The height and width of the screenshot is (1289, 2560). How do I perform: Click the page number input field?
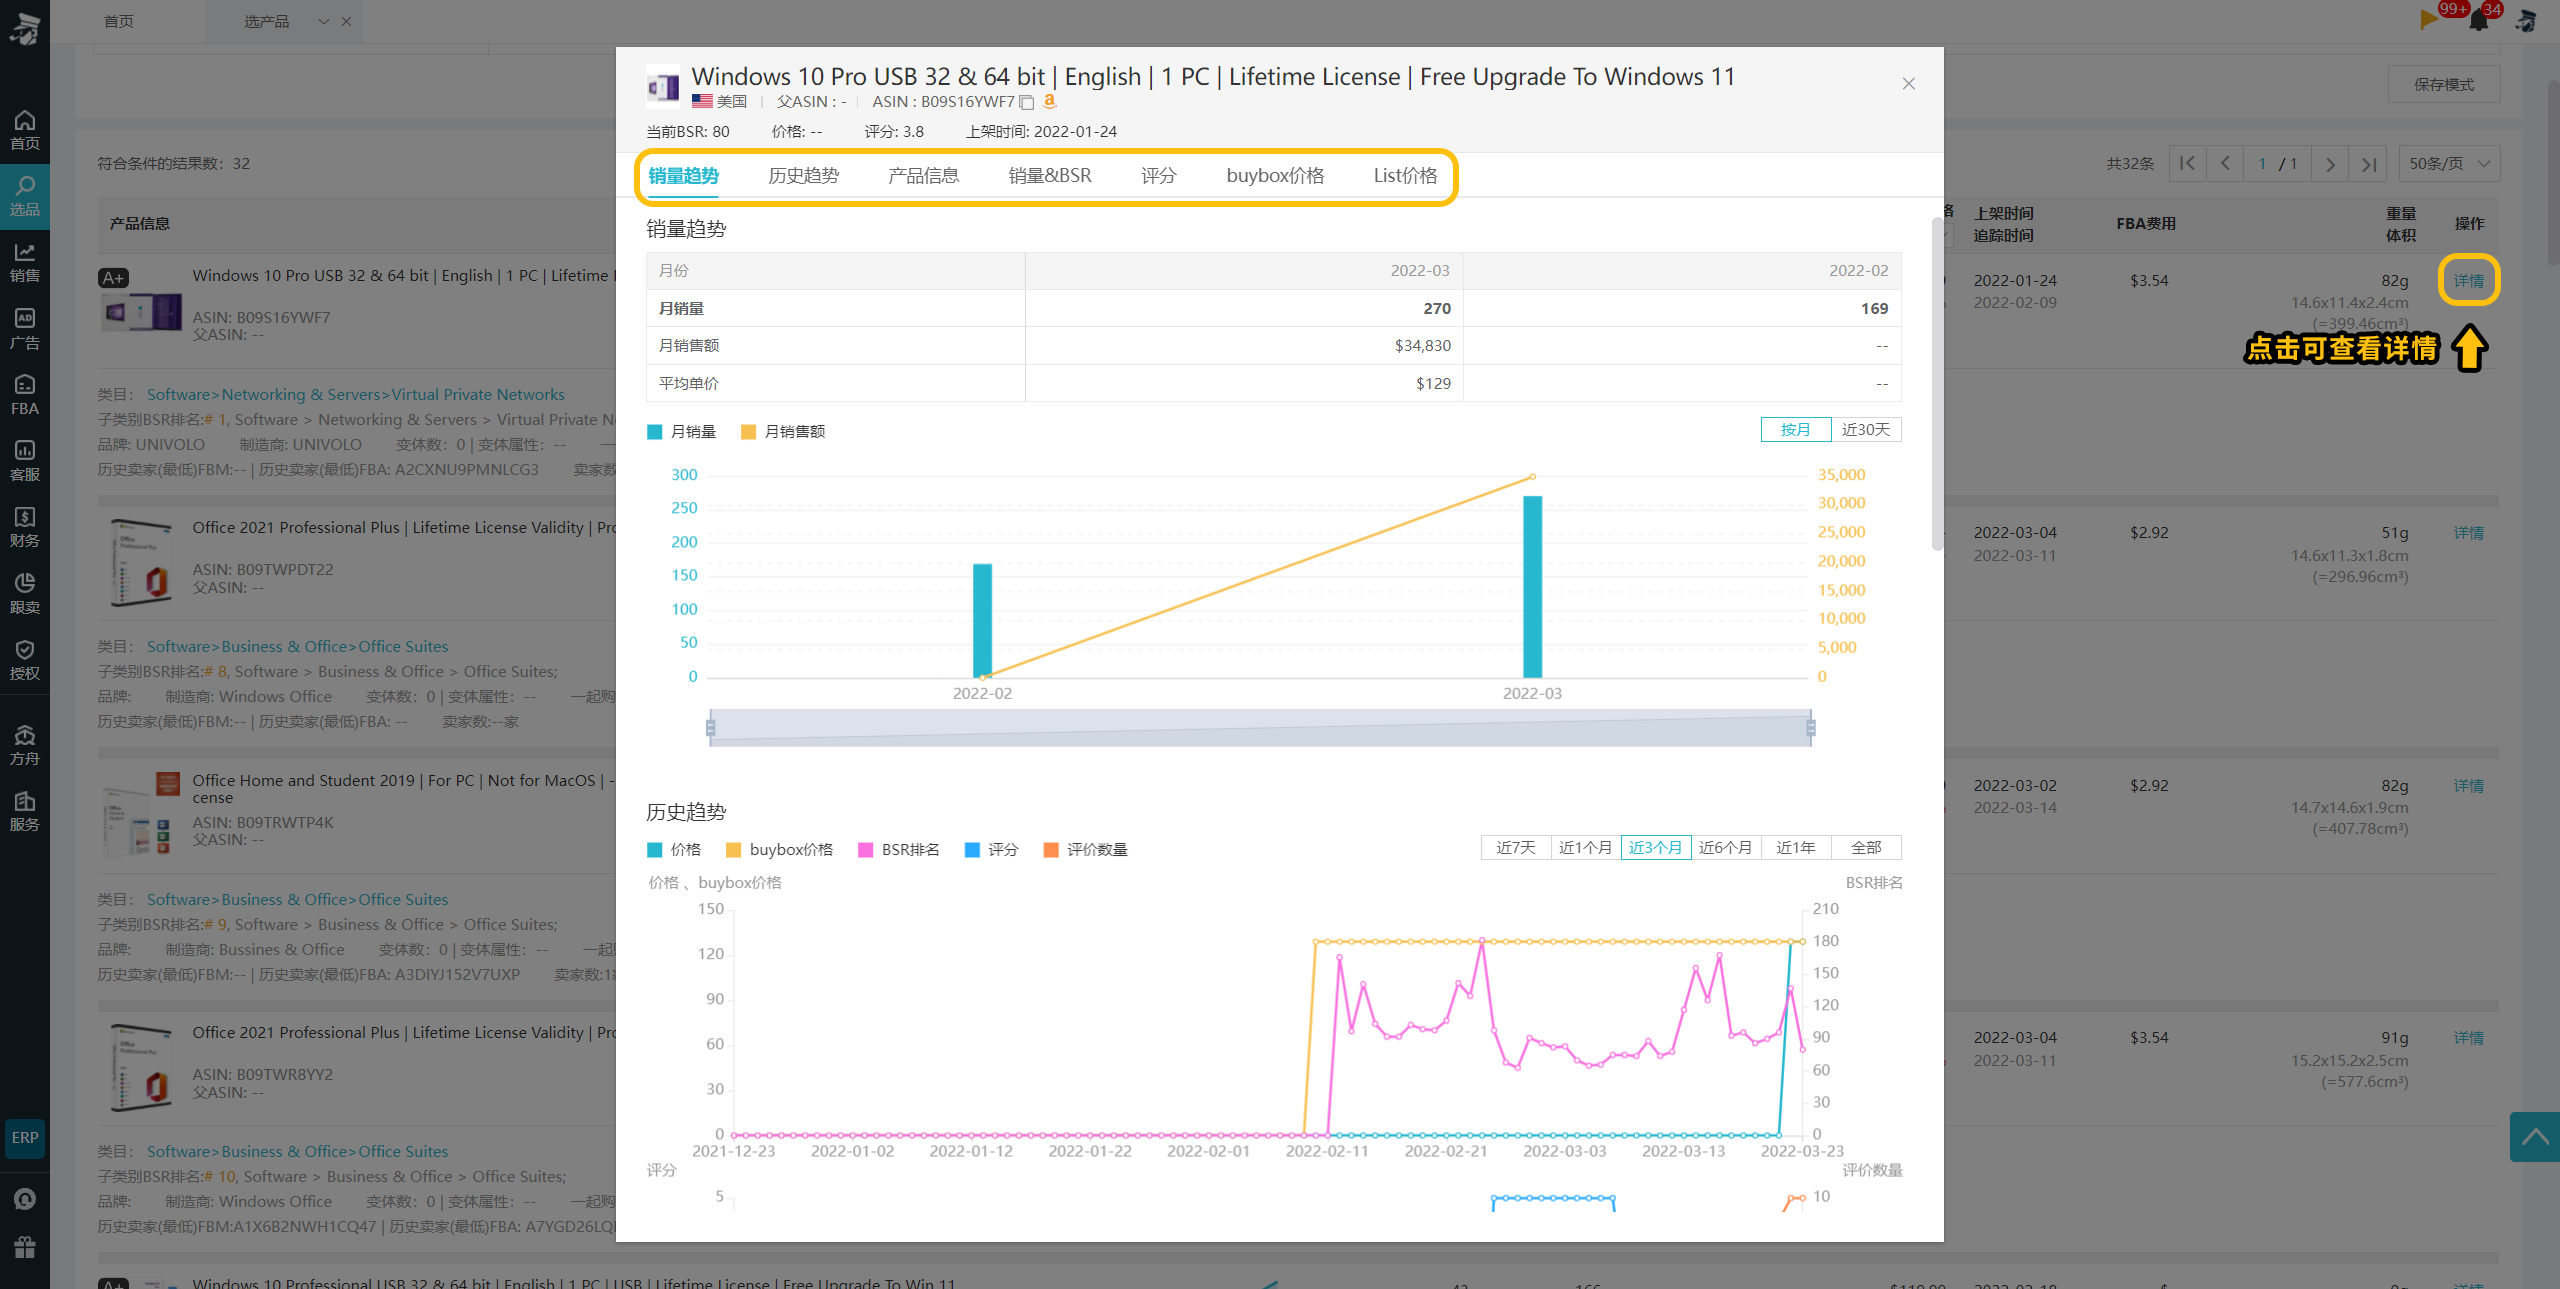2262,163
